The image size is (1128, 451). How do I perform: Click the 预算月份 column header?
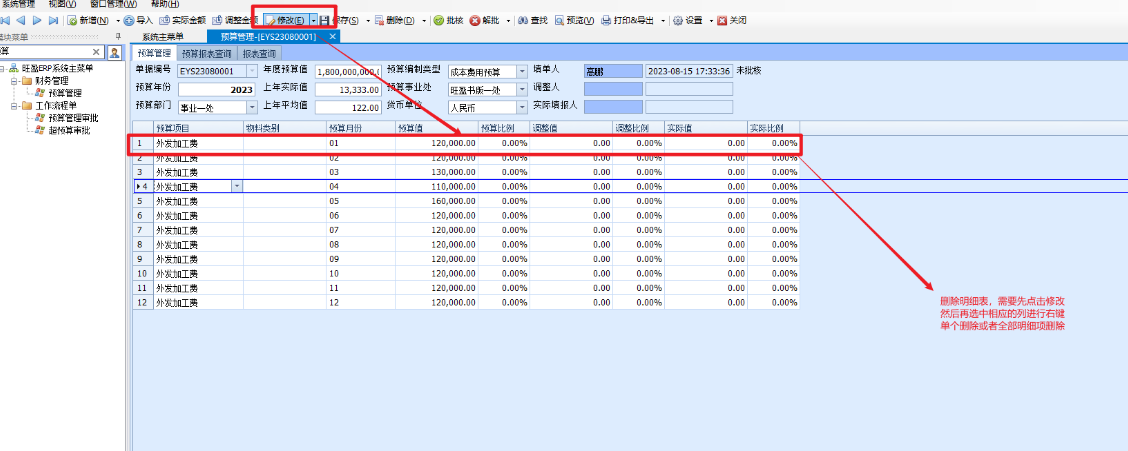click(x=360, y=127)
